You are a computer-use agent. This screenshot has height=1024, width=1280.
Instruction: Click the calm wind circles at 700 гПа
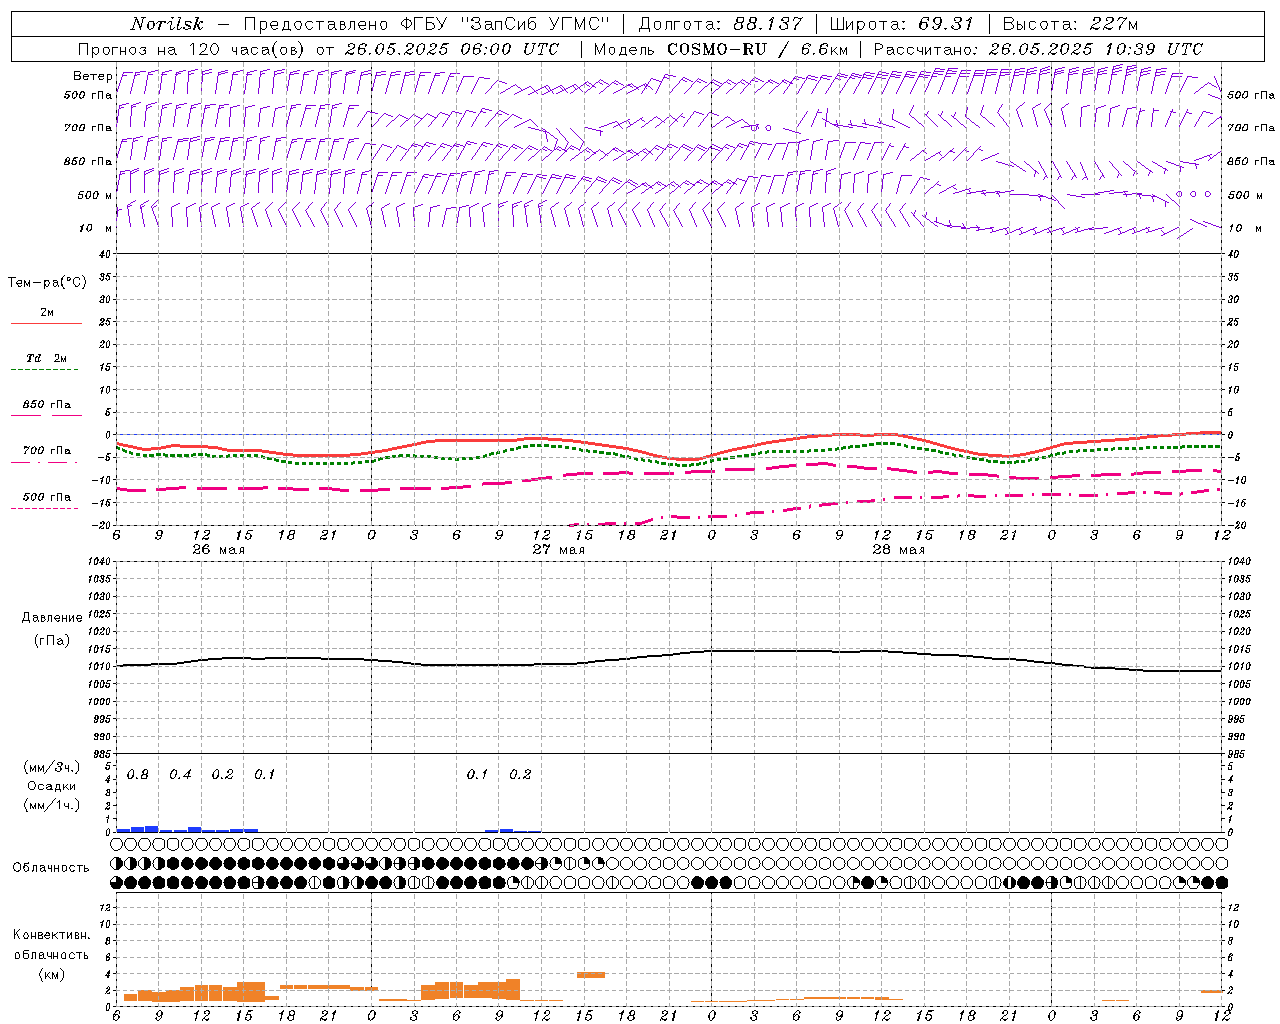click(x=761, y=127)
